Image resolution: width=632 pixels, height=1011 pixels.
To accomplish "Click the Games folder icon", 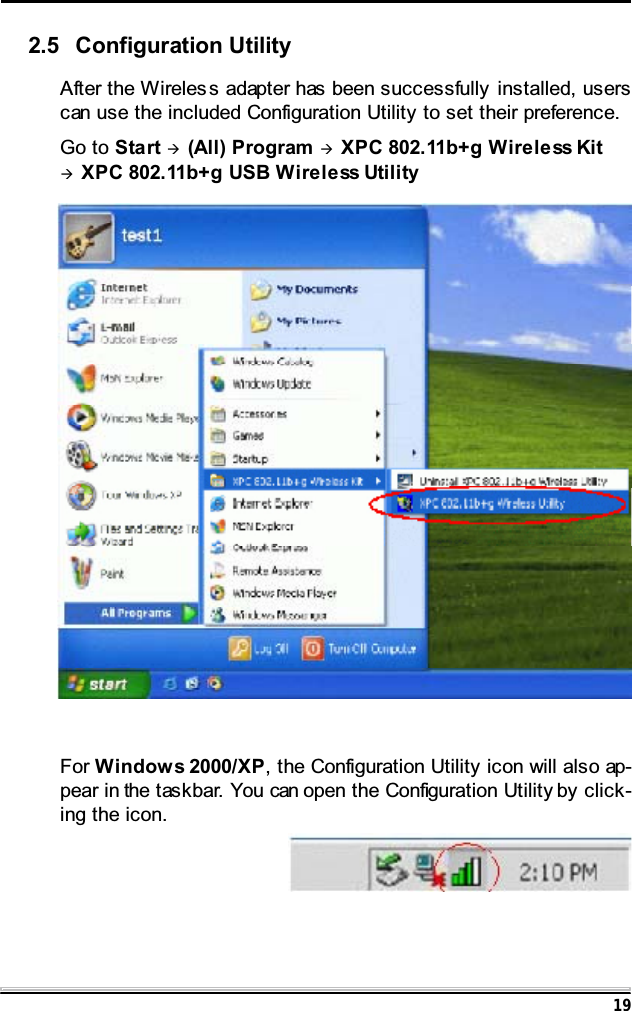I will 218,437.
